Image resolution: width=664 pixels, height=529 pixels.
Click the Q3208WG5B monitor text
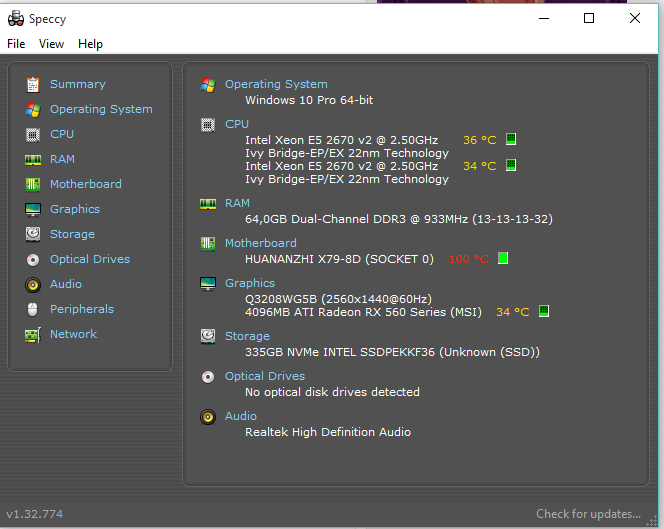click(338, 299)
